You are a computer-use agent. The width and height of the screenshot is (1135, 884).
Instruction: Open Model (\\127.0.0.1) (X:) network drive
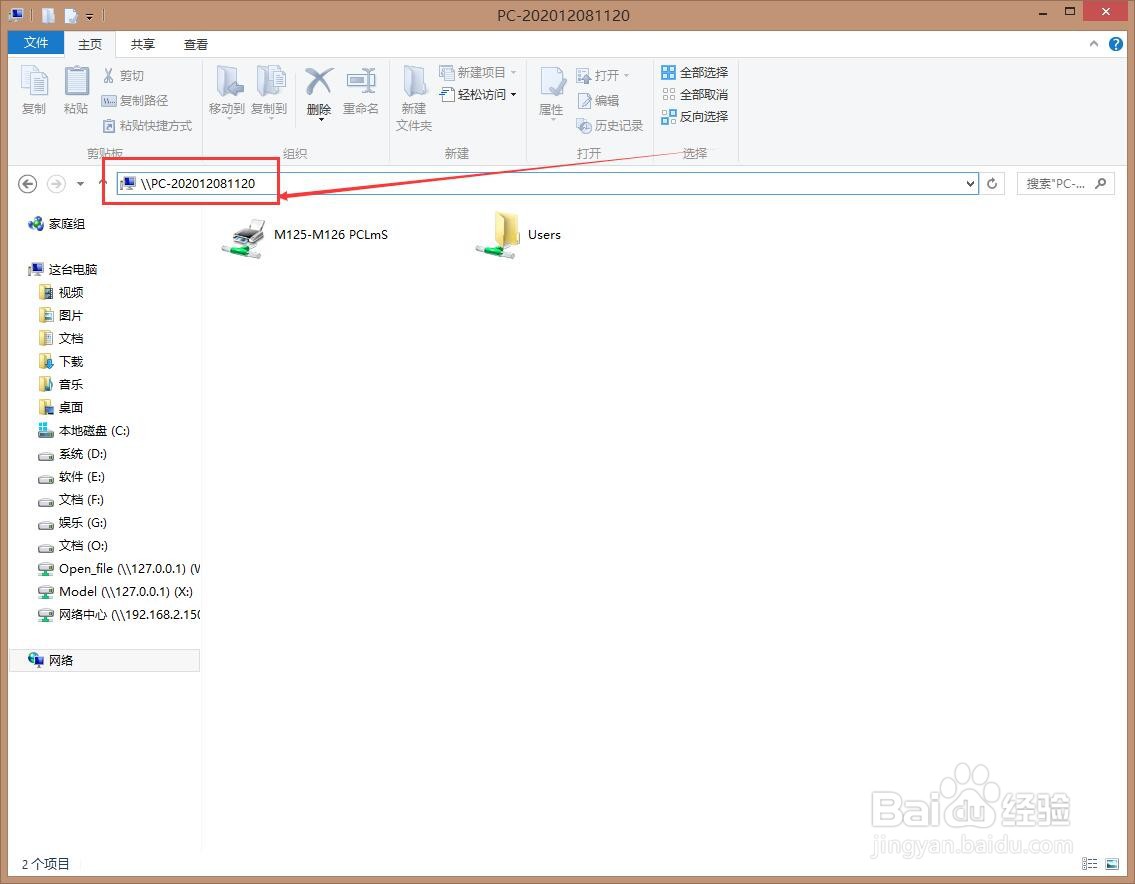click(x=115, y=592)
